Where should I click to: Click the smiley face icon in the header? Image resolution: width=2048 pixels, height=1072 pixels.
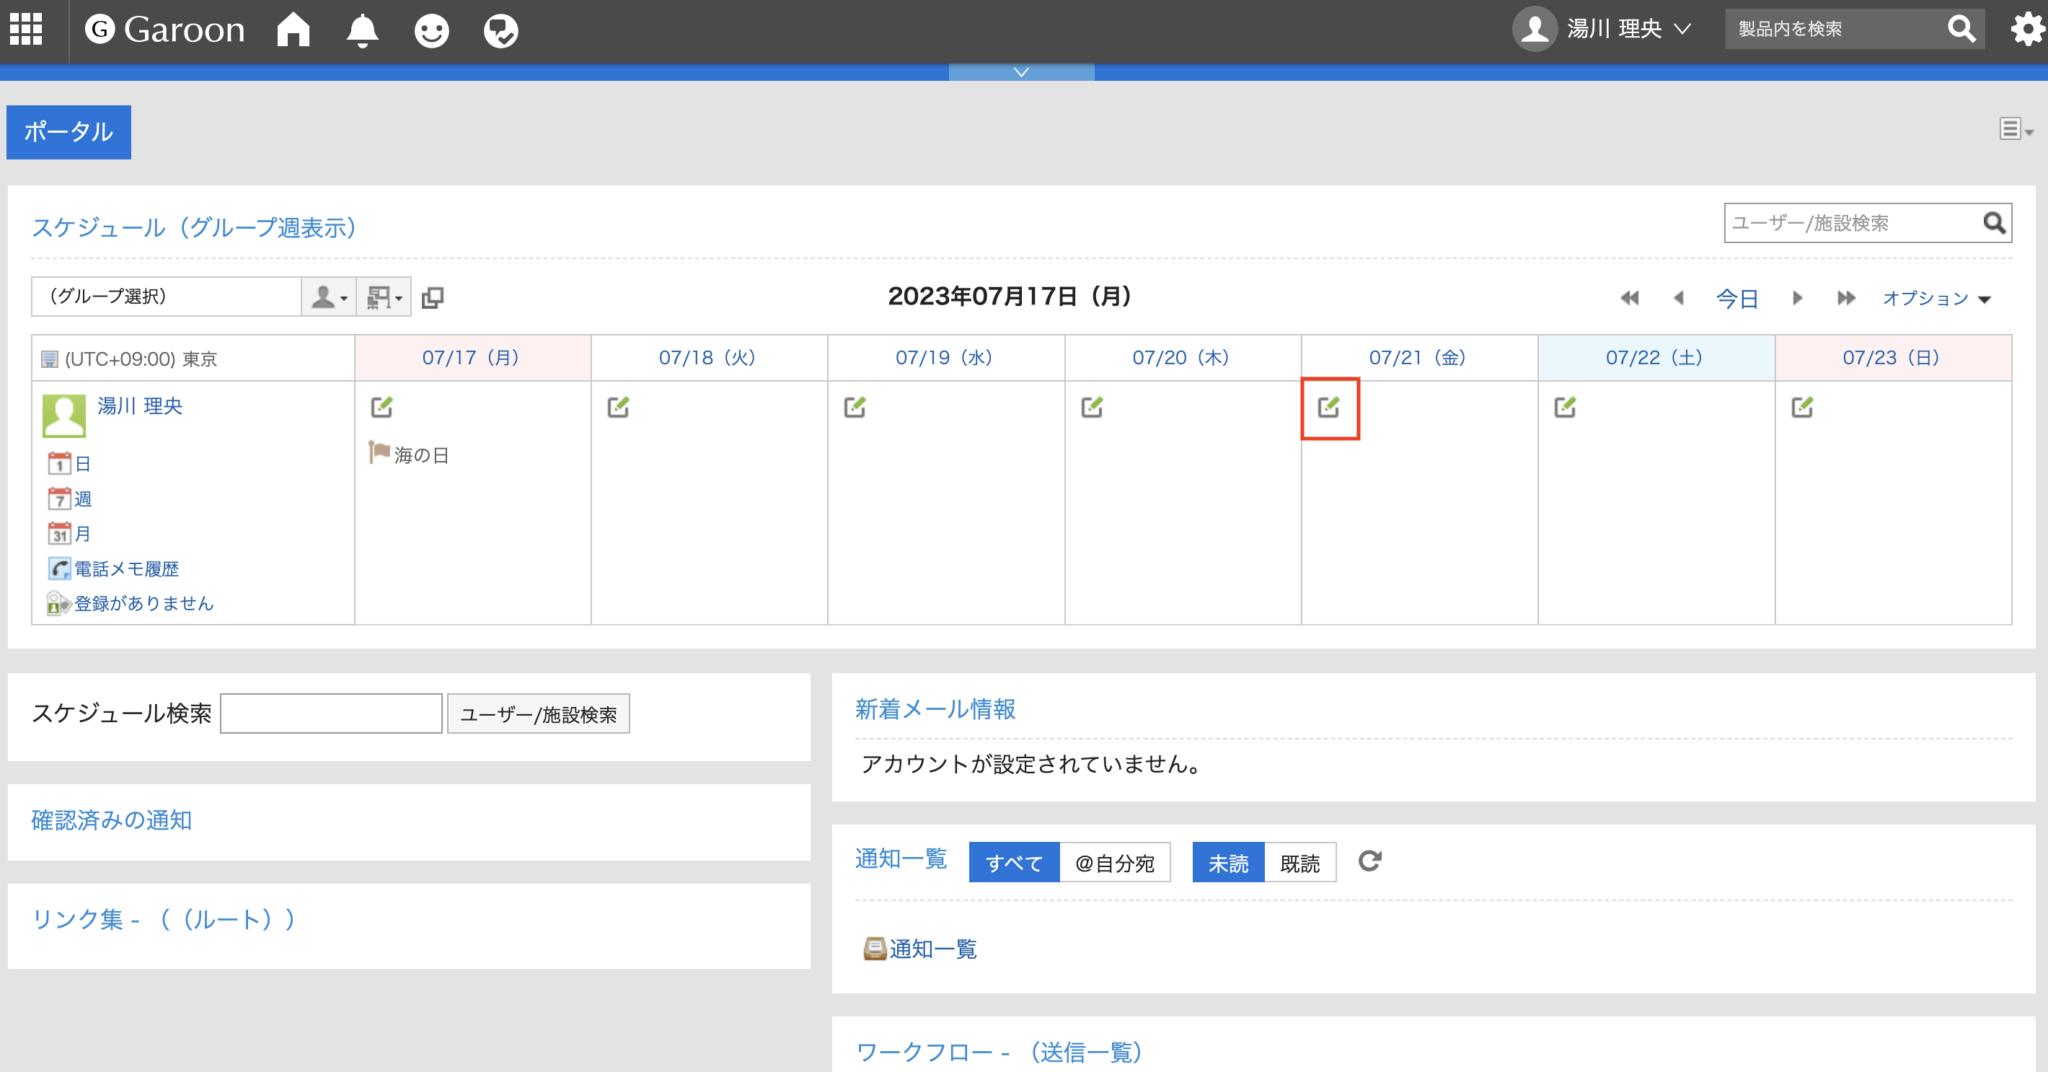point(432,30)
